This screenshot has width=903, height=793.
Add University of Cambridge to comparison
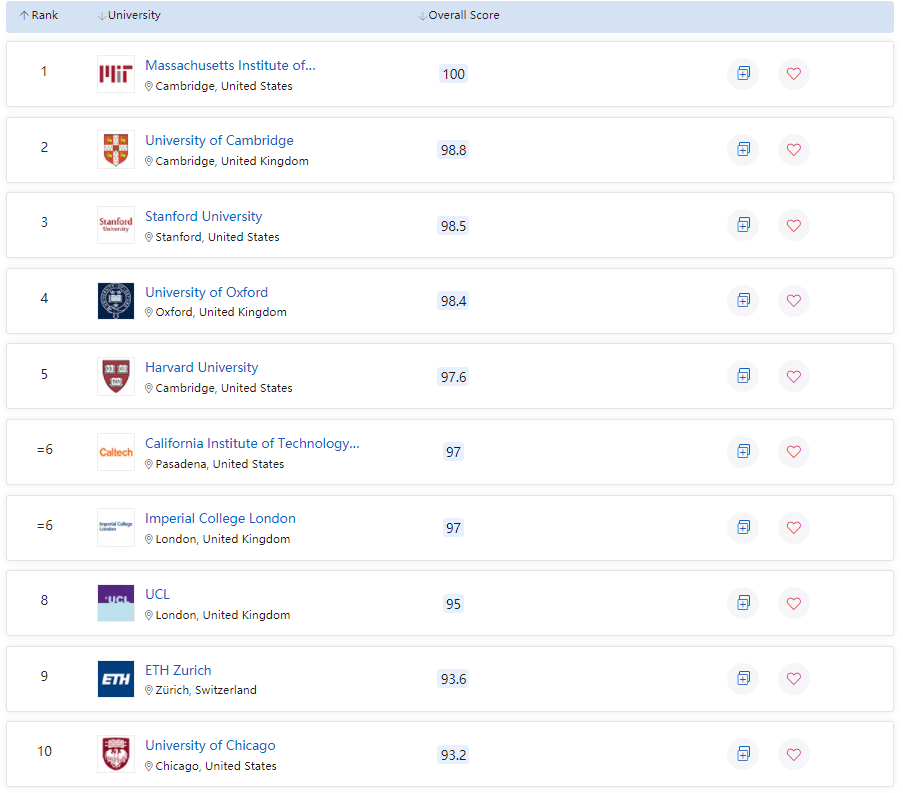(x=743, y=149)
